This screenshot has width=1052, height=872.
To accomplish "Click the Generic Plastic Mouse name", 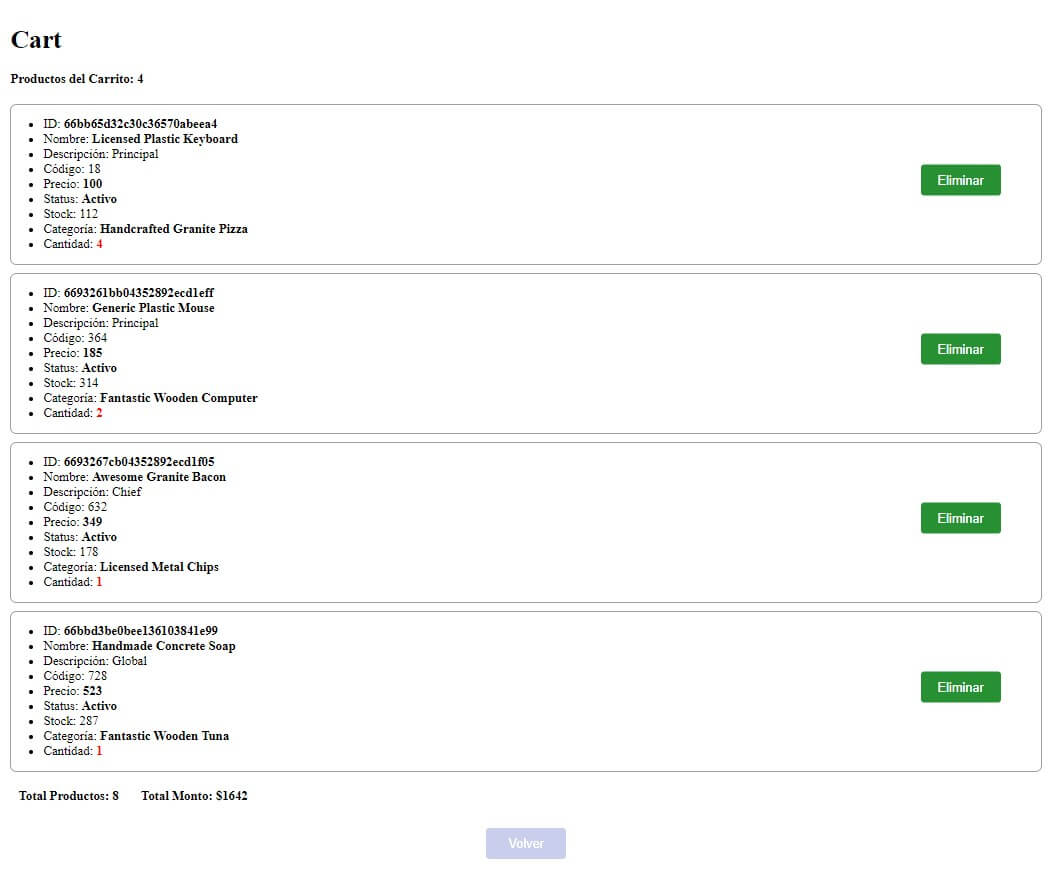I will pyautogui.click(x=153, y=308).
